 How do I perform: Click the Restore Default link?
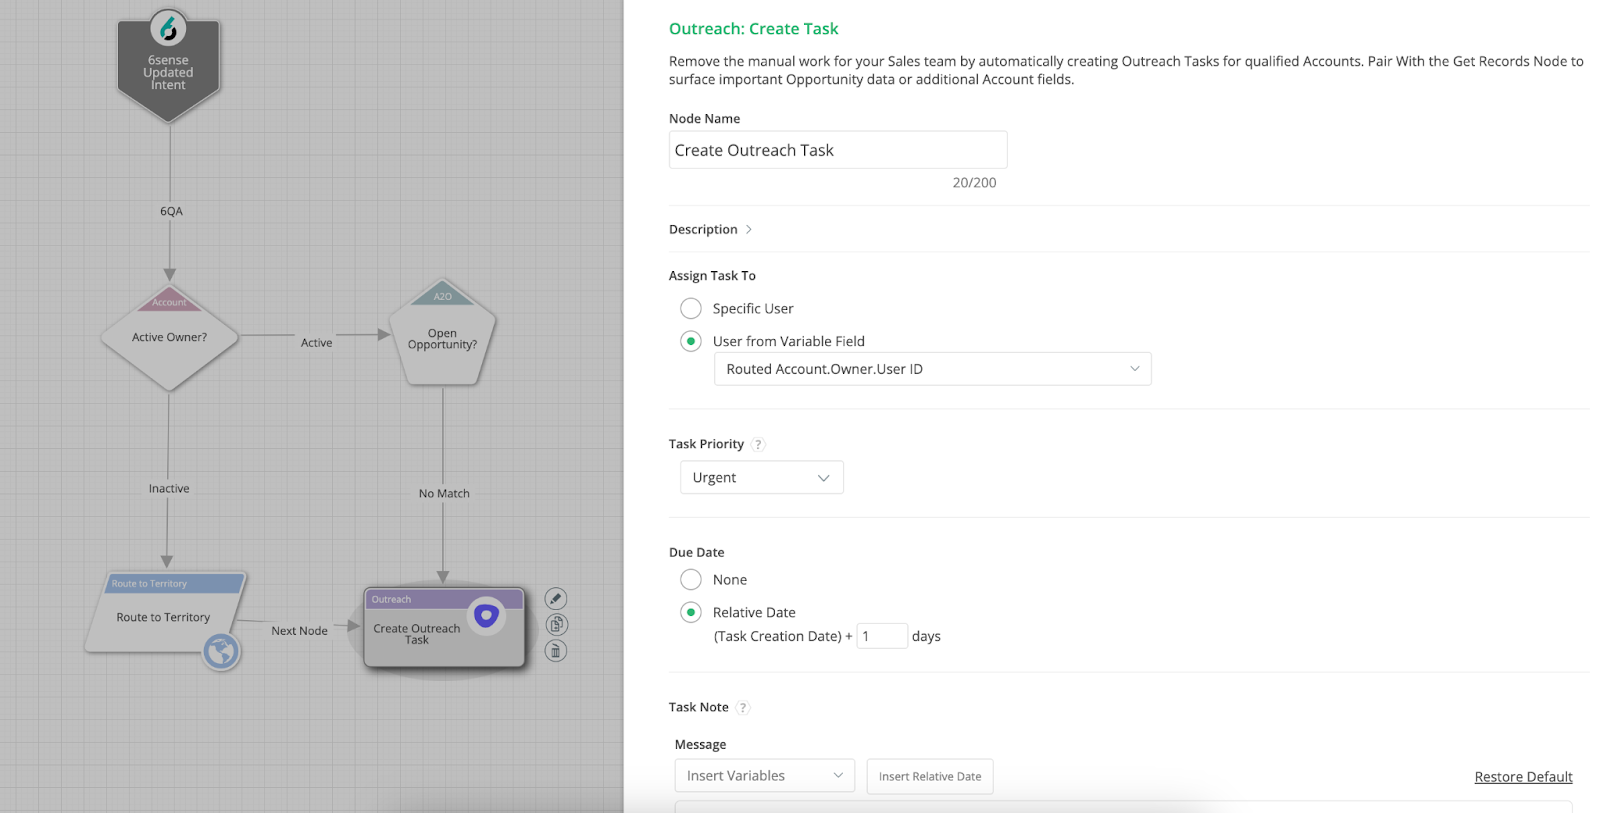1523,777
